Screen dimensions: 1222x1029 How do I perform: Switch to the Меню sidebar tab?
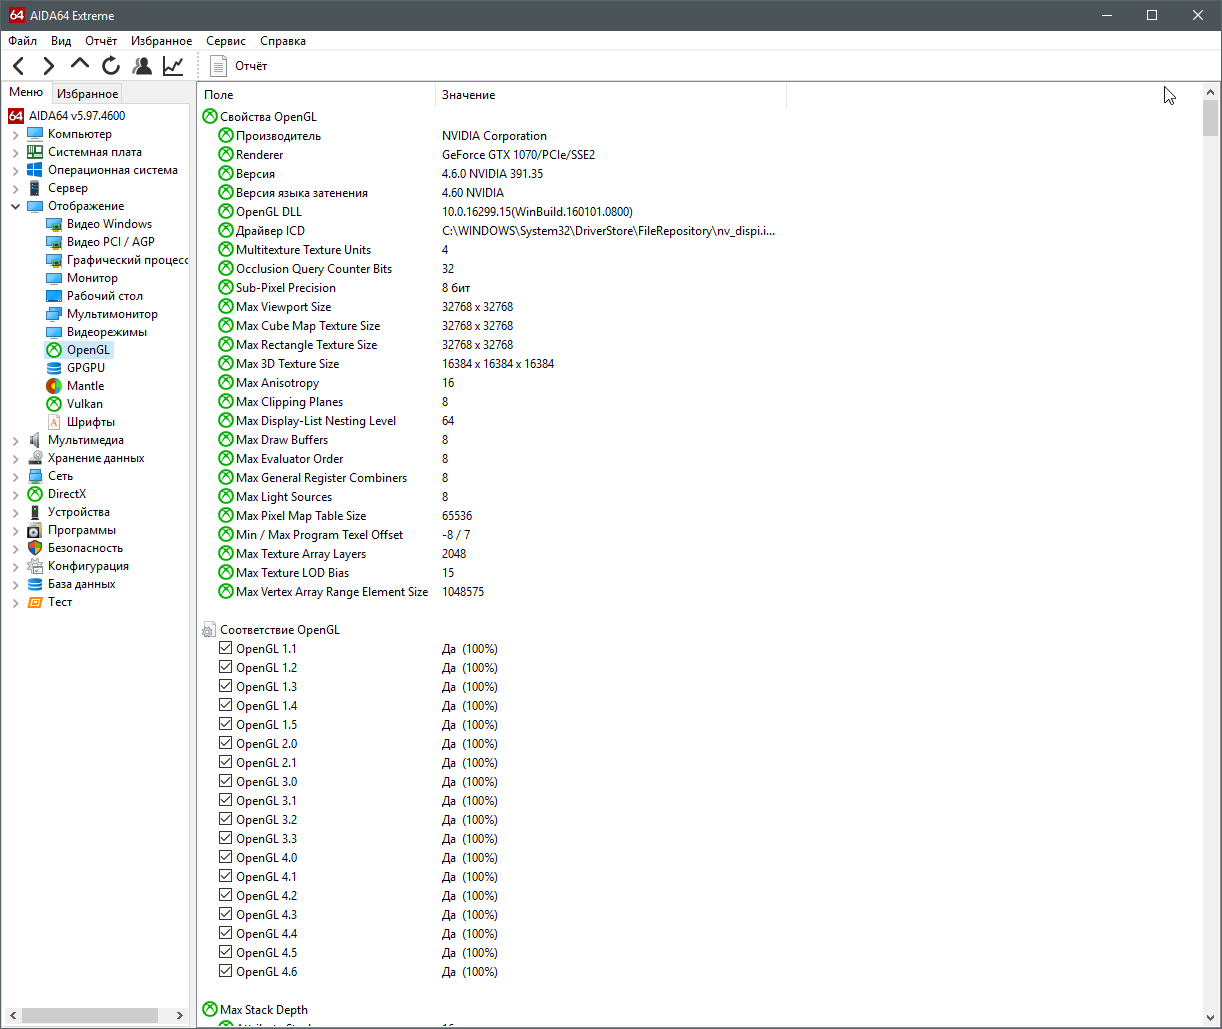pyautogui.click(x=26, y=93)
